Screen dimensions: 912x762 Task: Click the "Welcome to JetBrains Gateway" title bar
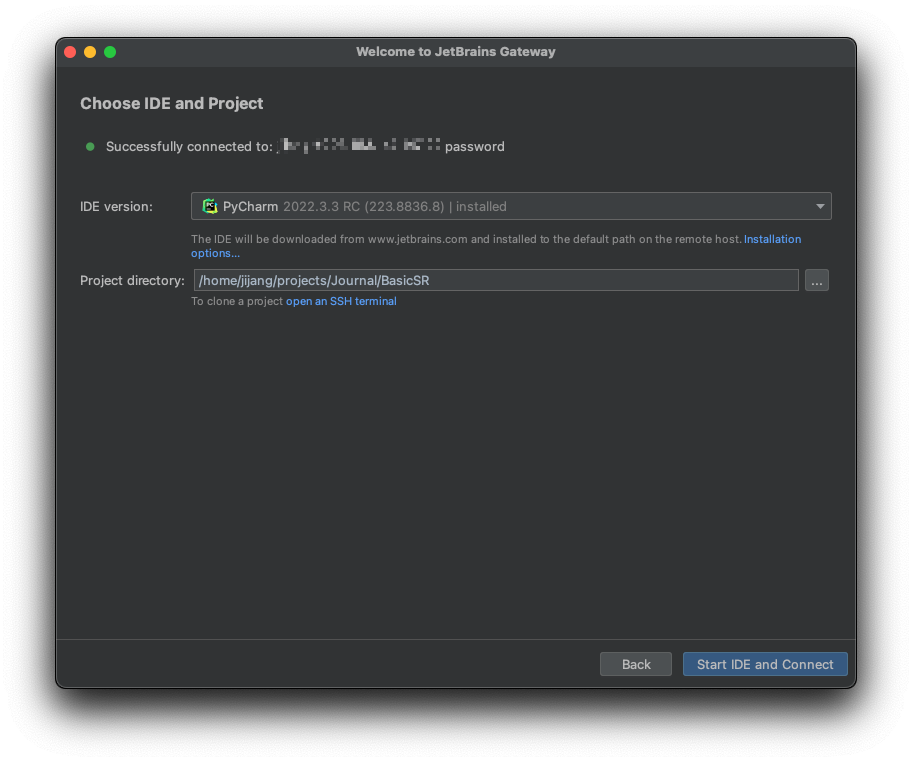[456, 51]
